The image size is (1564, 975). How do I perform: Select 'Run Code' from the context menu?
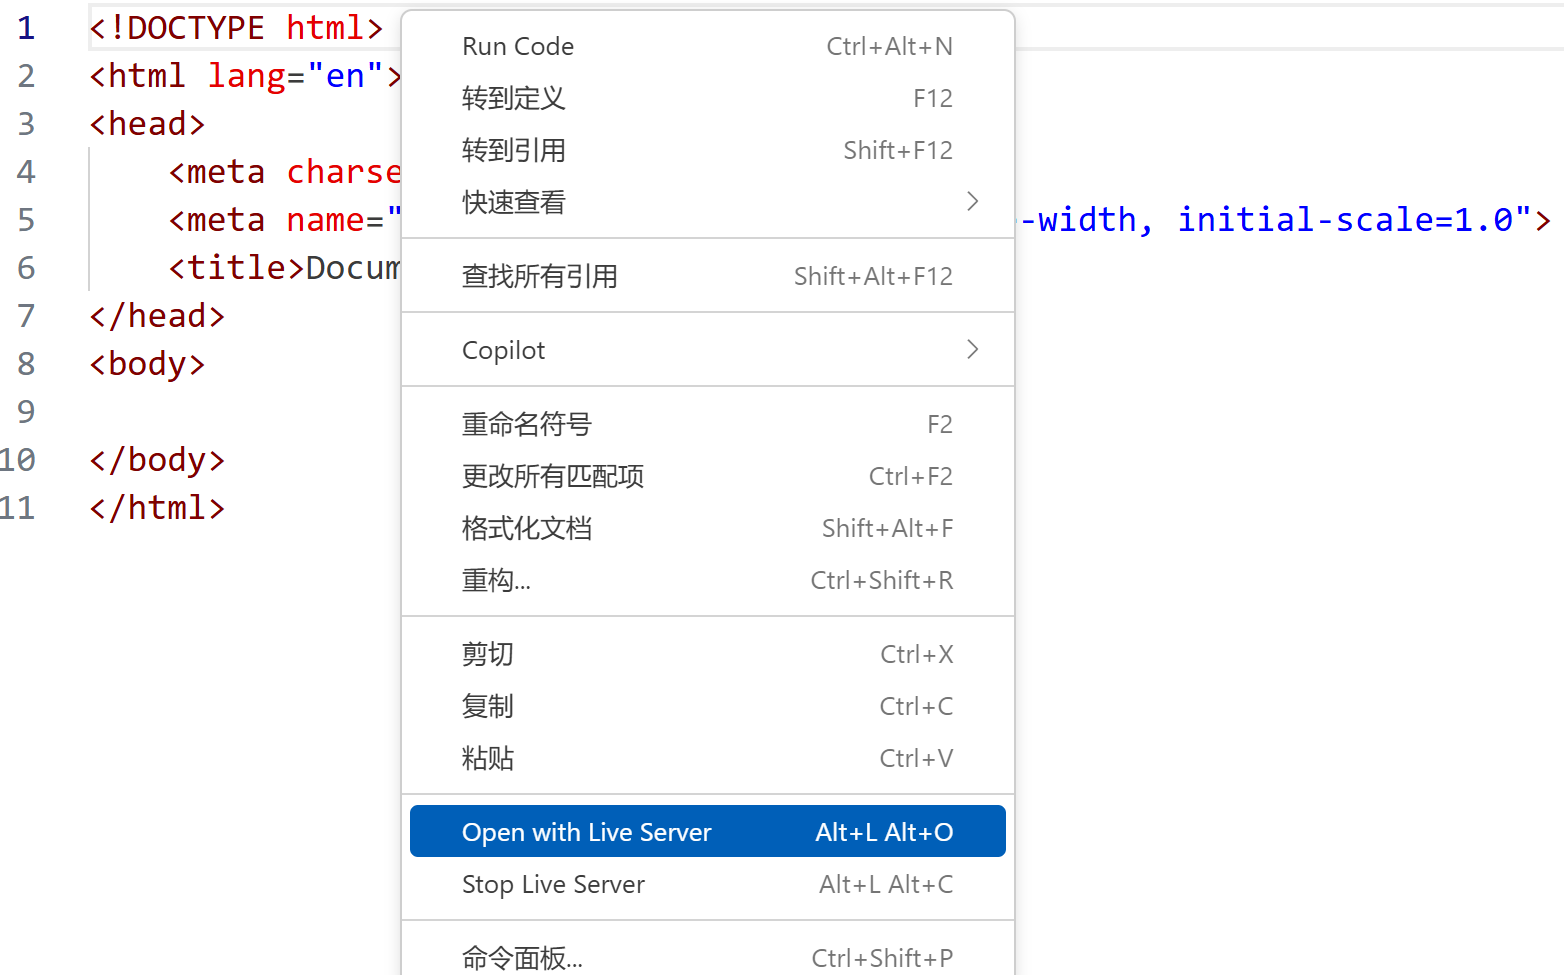pos(517,46)
